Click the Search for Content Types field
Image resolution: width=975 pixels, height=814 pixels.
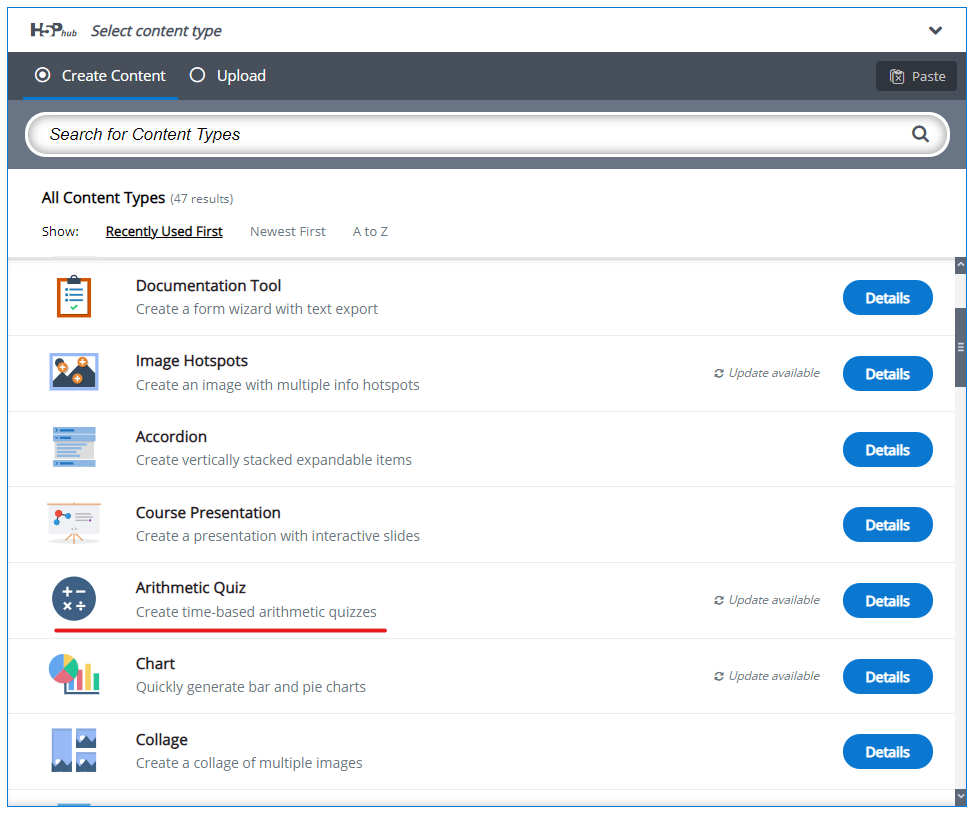click(470, 134)
